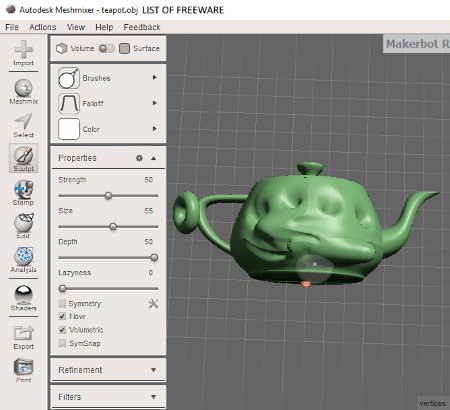Open the File menu

[x=12, y=27]
